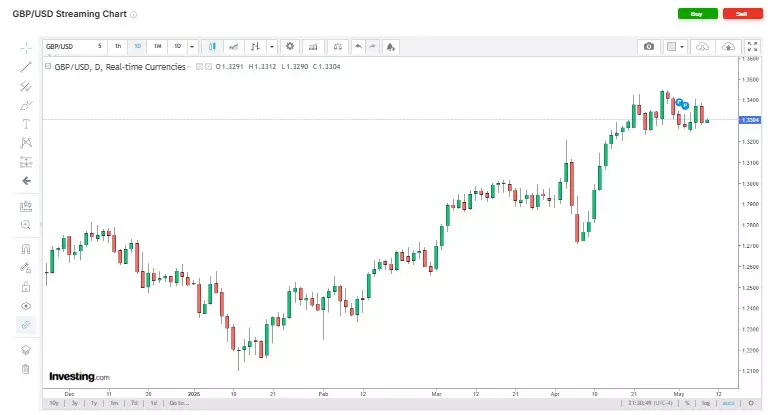780x415 pixels.
Task: Select the 1D interval
Action: coord(138,46)
